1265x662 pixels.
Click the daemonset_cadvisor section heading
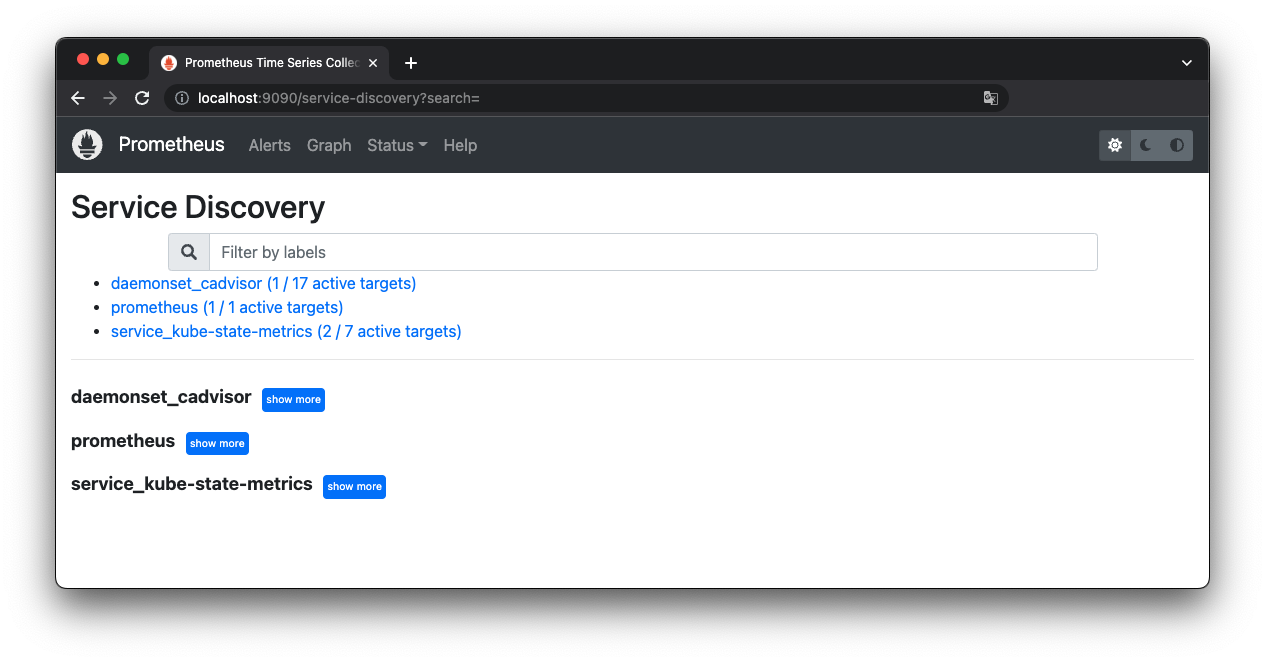click(x=161, y=397)
